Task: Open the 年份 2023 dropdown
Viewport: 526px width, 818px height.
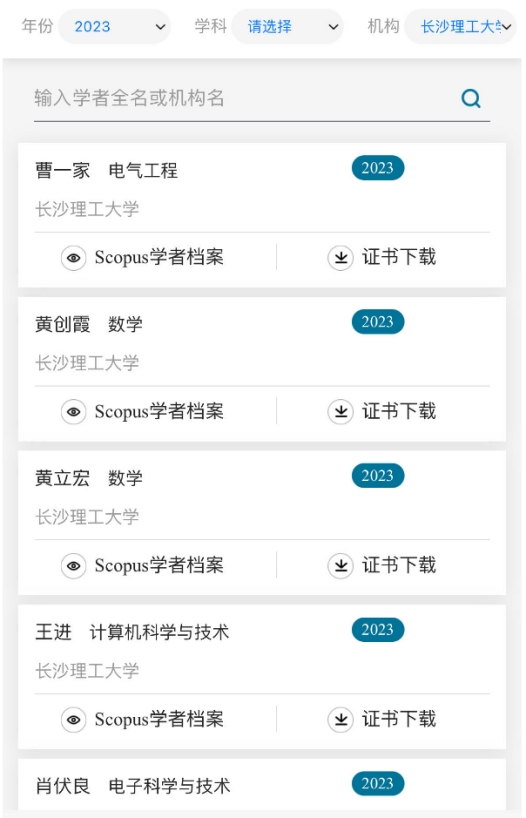Action: tap(114, 26)
